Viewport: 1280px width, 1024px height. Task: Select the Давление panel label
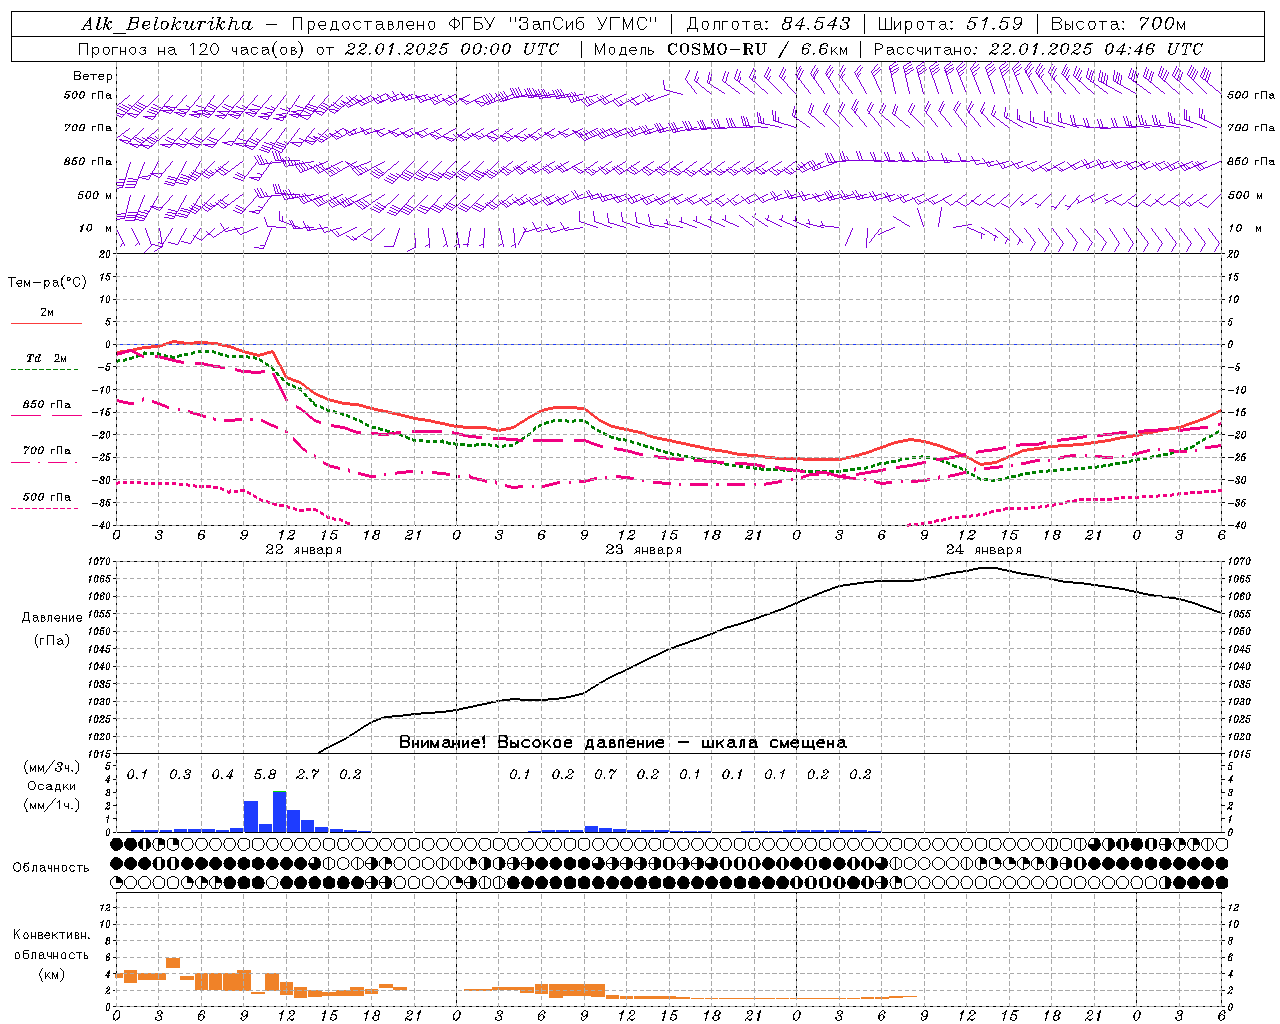pos(52,618)
